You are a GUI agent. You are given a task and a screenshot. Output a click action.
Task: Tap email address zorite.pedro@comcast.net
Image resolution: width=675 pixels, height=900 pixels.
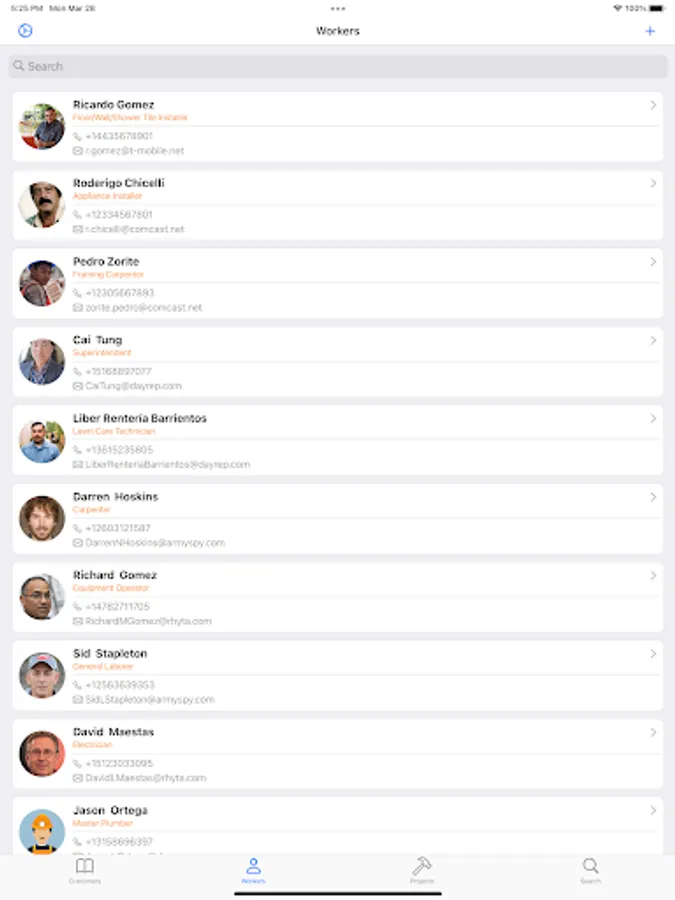click(143, 308)
